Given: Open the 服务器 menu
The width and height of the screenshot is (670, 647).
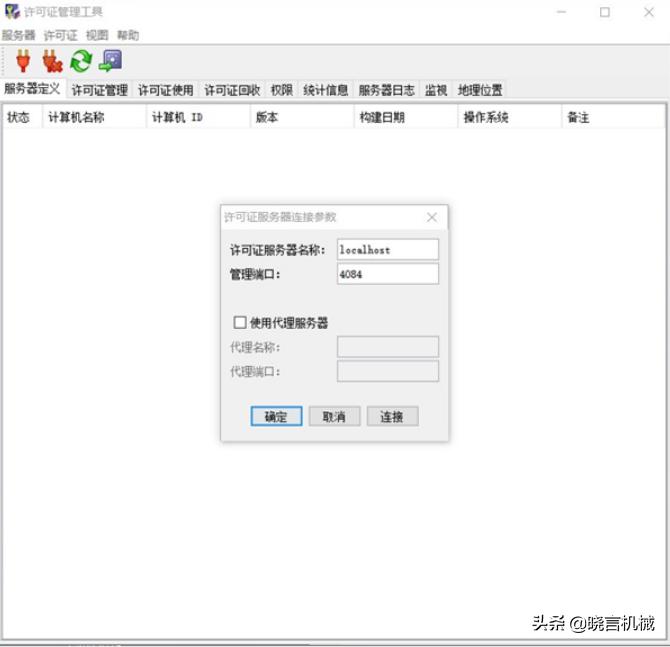Looking at the screenshot, I should [x=18, y=35].
